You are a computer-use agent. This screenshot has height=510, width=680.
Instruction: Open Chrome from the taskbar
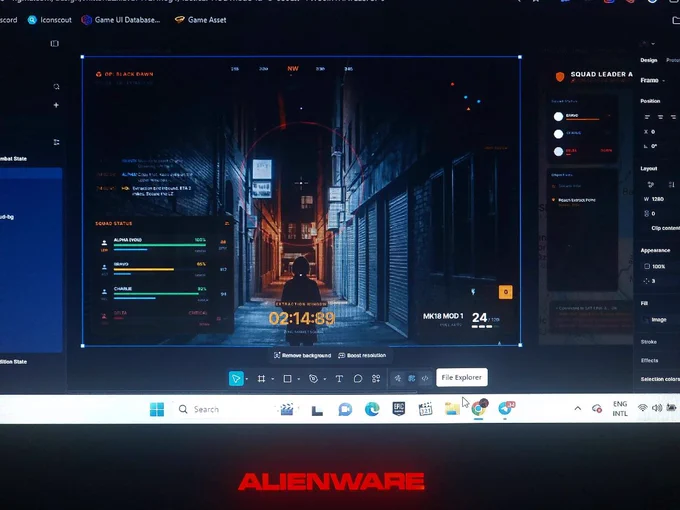(479, 409)
